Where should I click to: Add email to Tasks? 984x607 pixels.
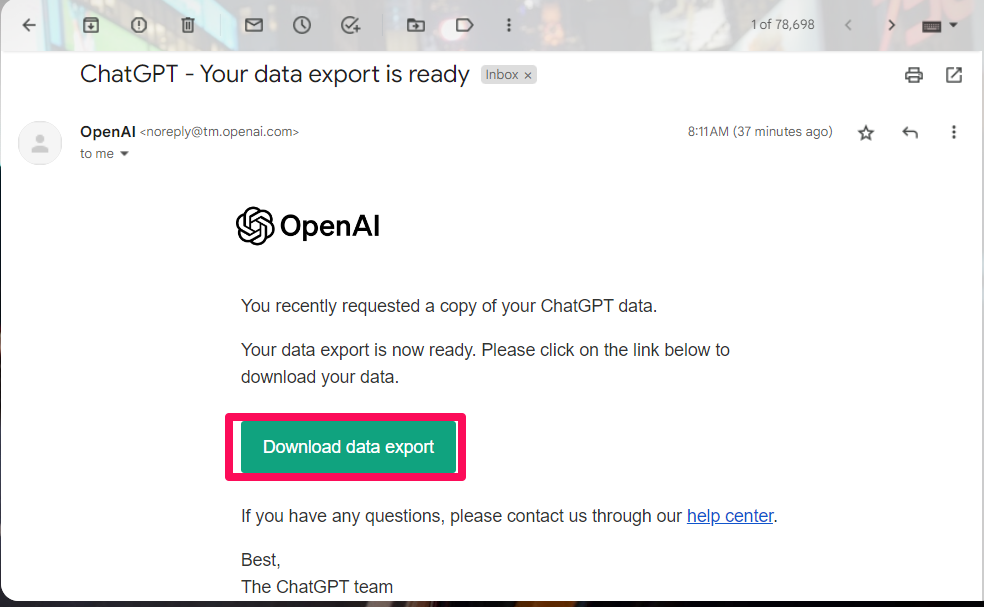click(x=350, y=25)
